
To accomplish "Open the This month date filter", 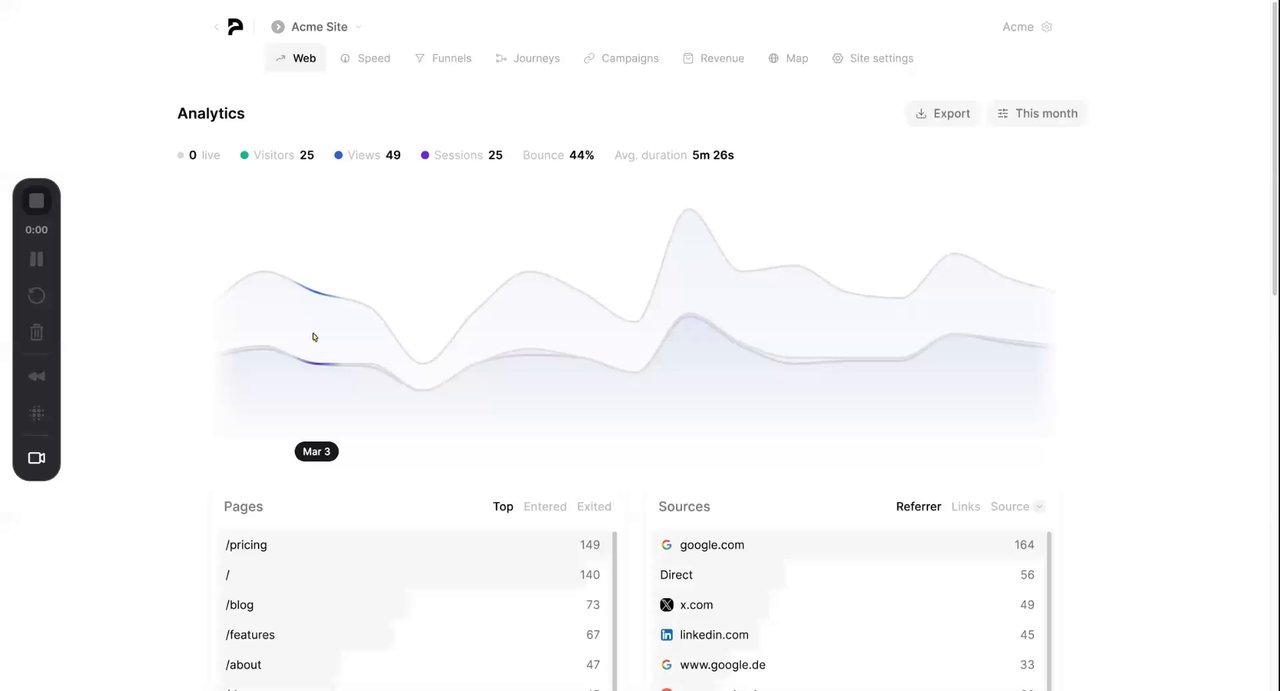I will (1037, 113).
